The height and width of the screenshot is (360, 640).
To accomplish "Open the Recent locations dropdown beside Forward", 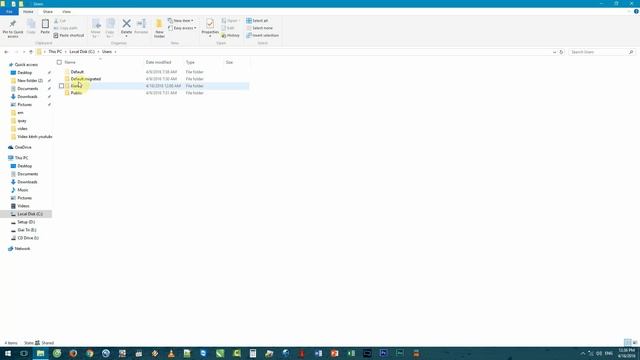I will pyautogui.click(x=24, y=52).
